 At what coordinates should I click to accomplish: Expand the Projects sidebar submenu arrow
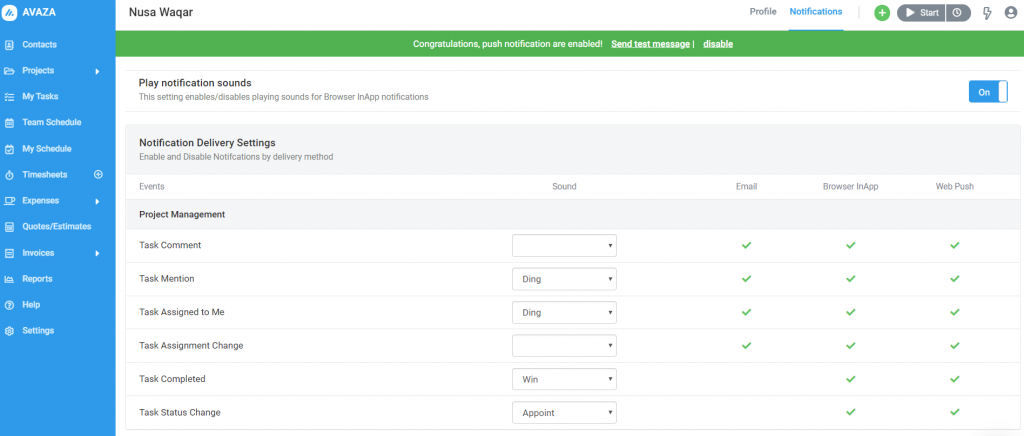[x=97, y=71]
